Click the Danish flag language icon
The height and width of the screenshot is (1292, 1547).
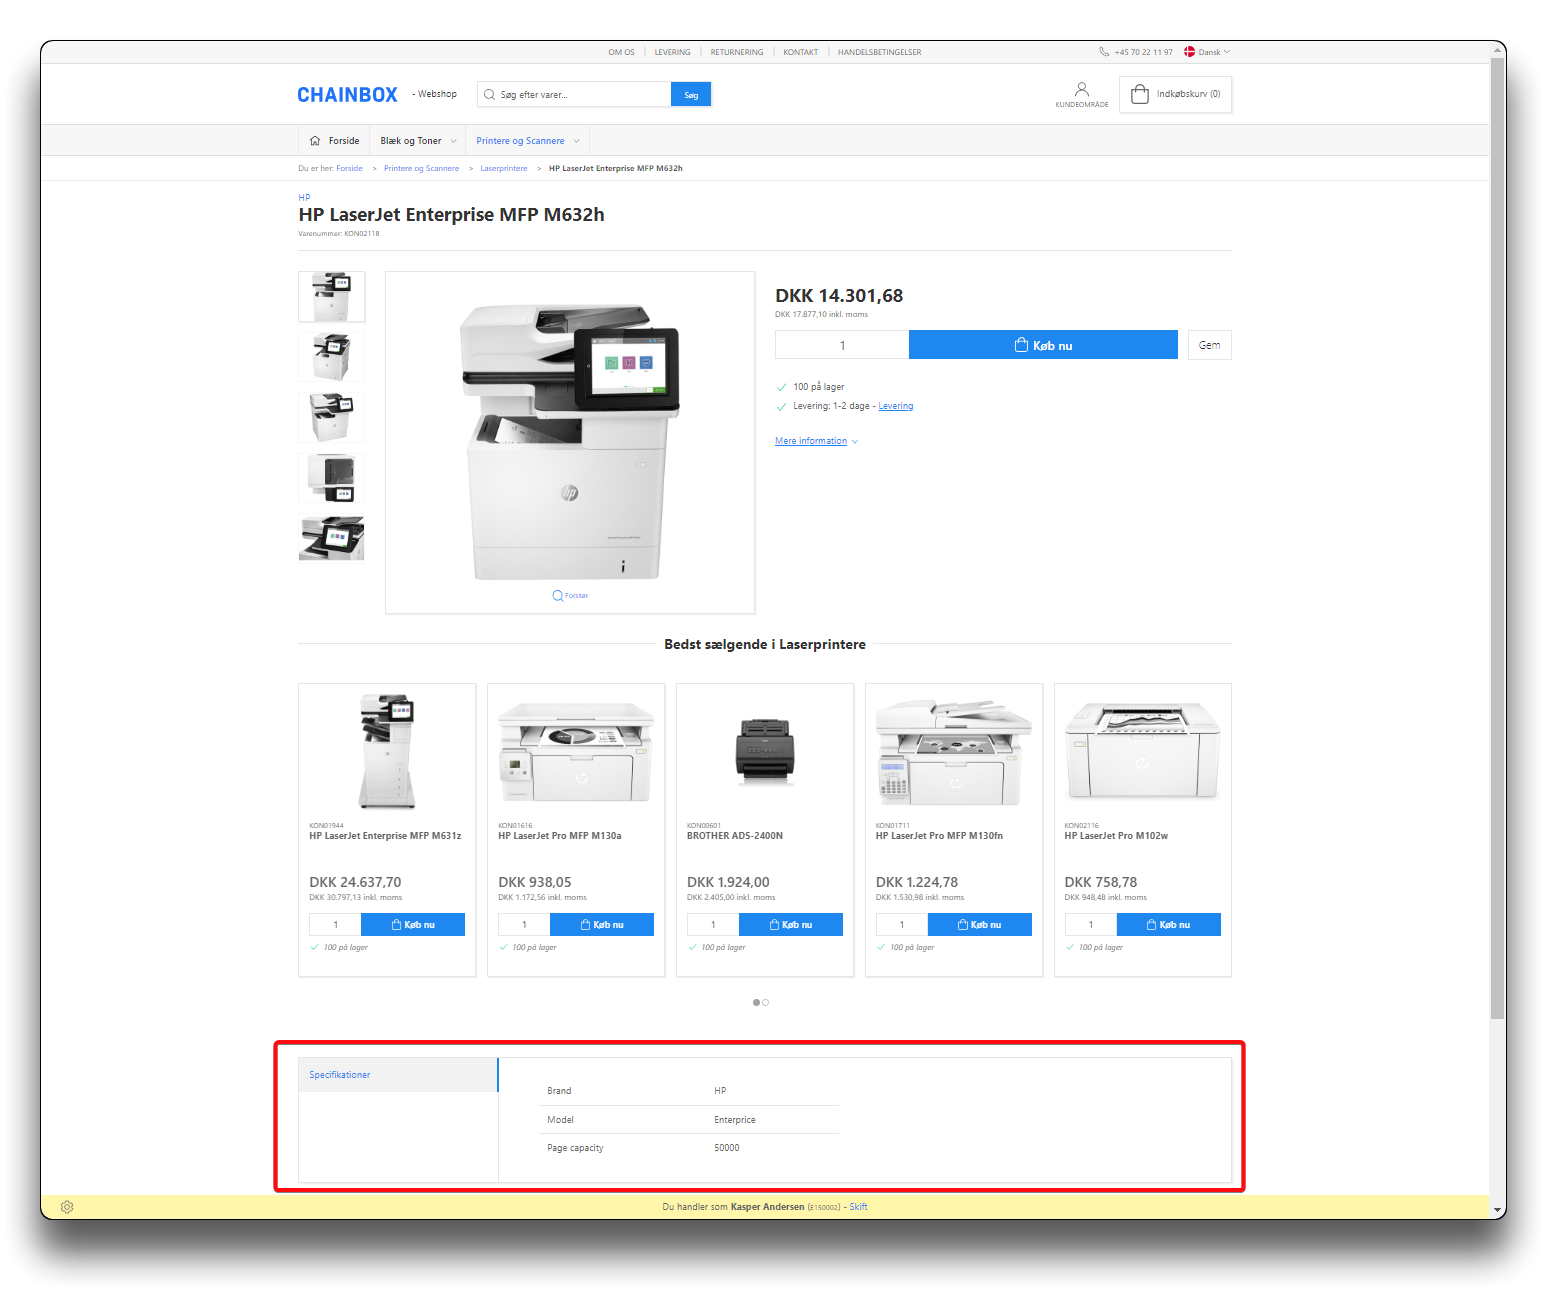click(1190, 52)
